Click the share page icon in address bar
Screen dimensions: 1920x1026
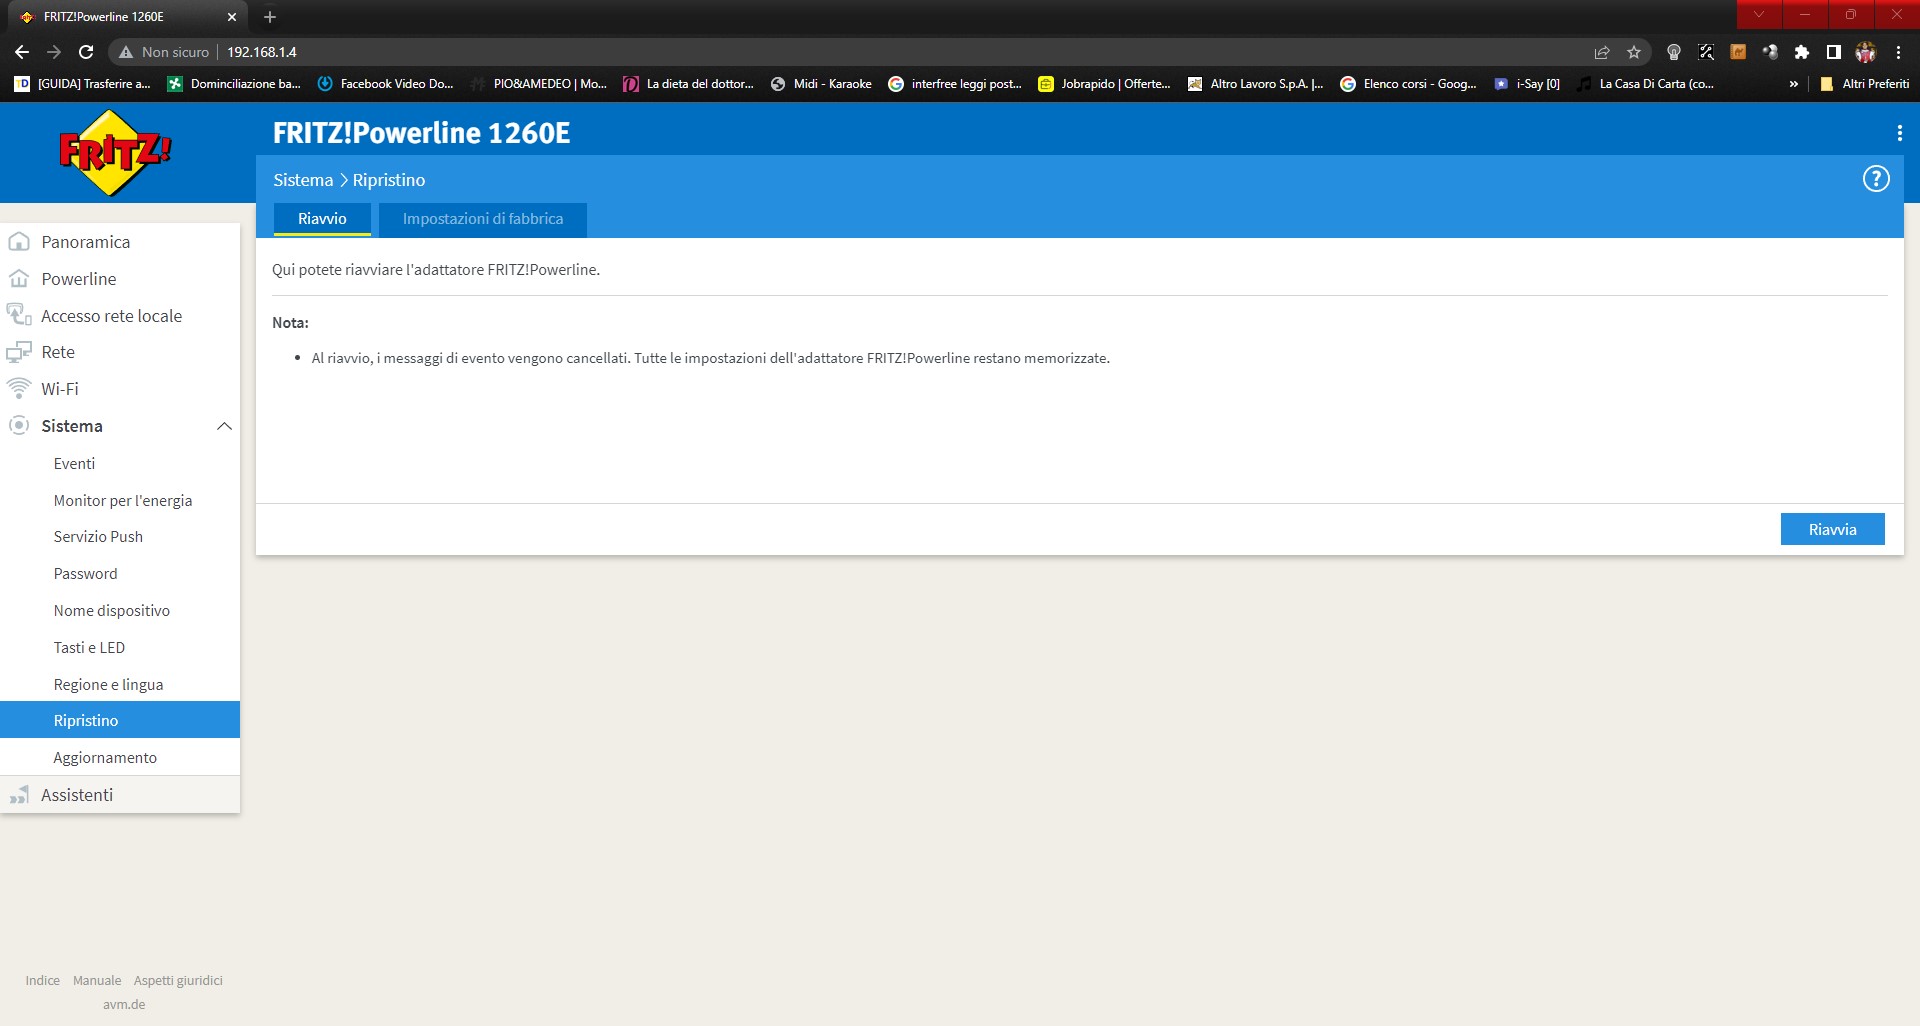click(1602, 52)
